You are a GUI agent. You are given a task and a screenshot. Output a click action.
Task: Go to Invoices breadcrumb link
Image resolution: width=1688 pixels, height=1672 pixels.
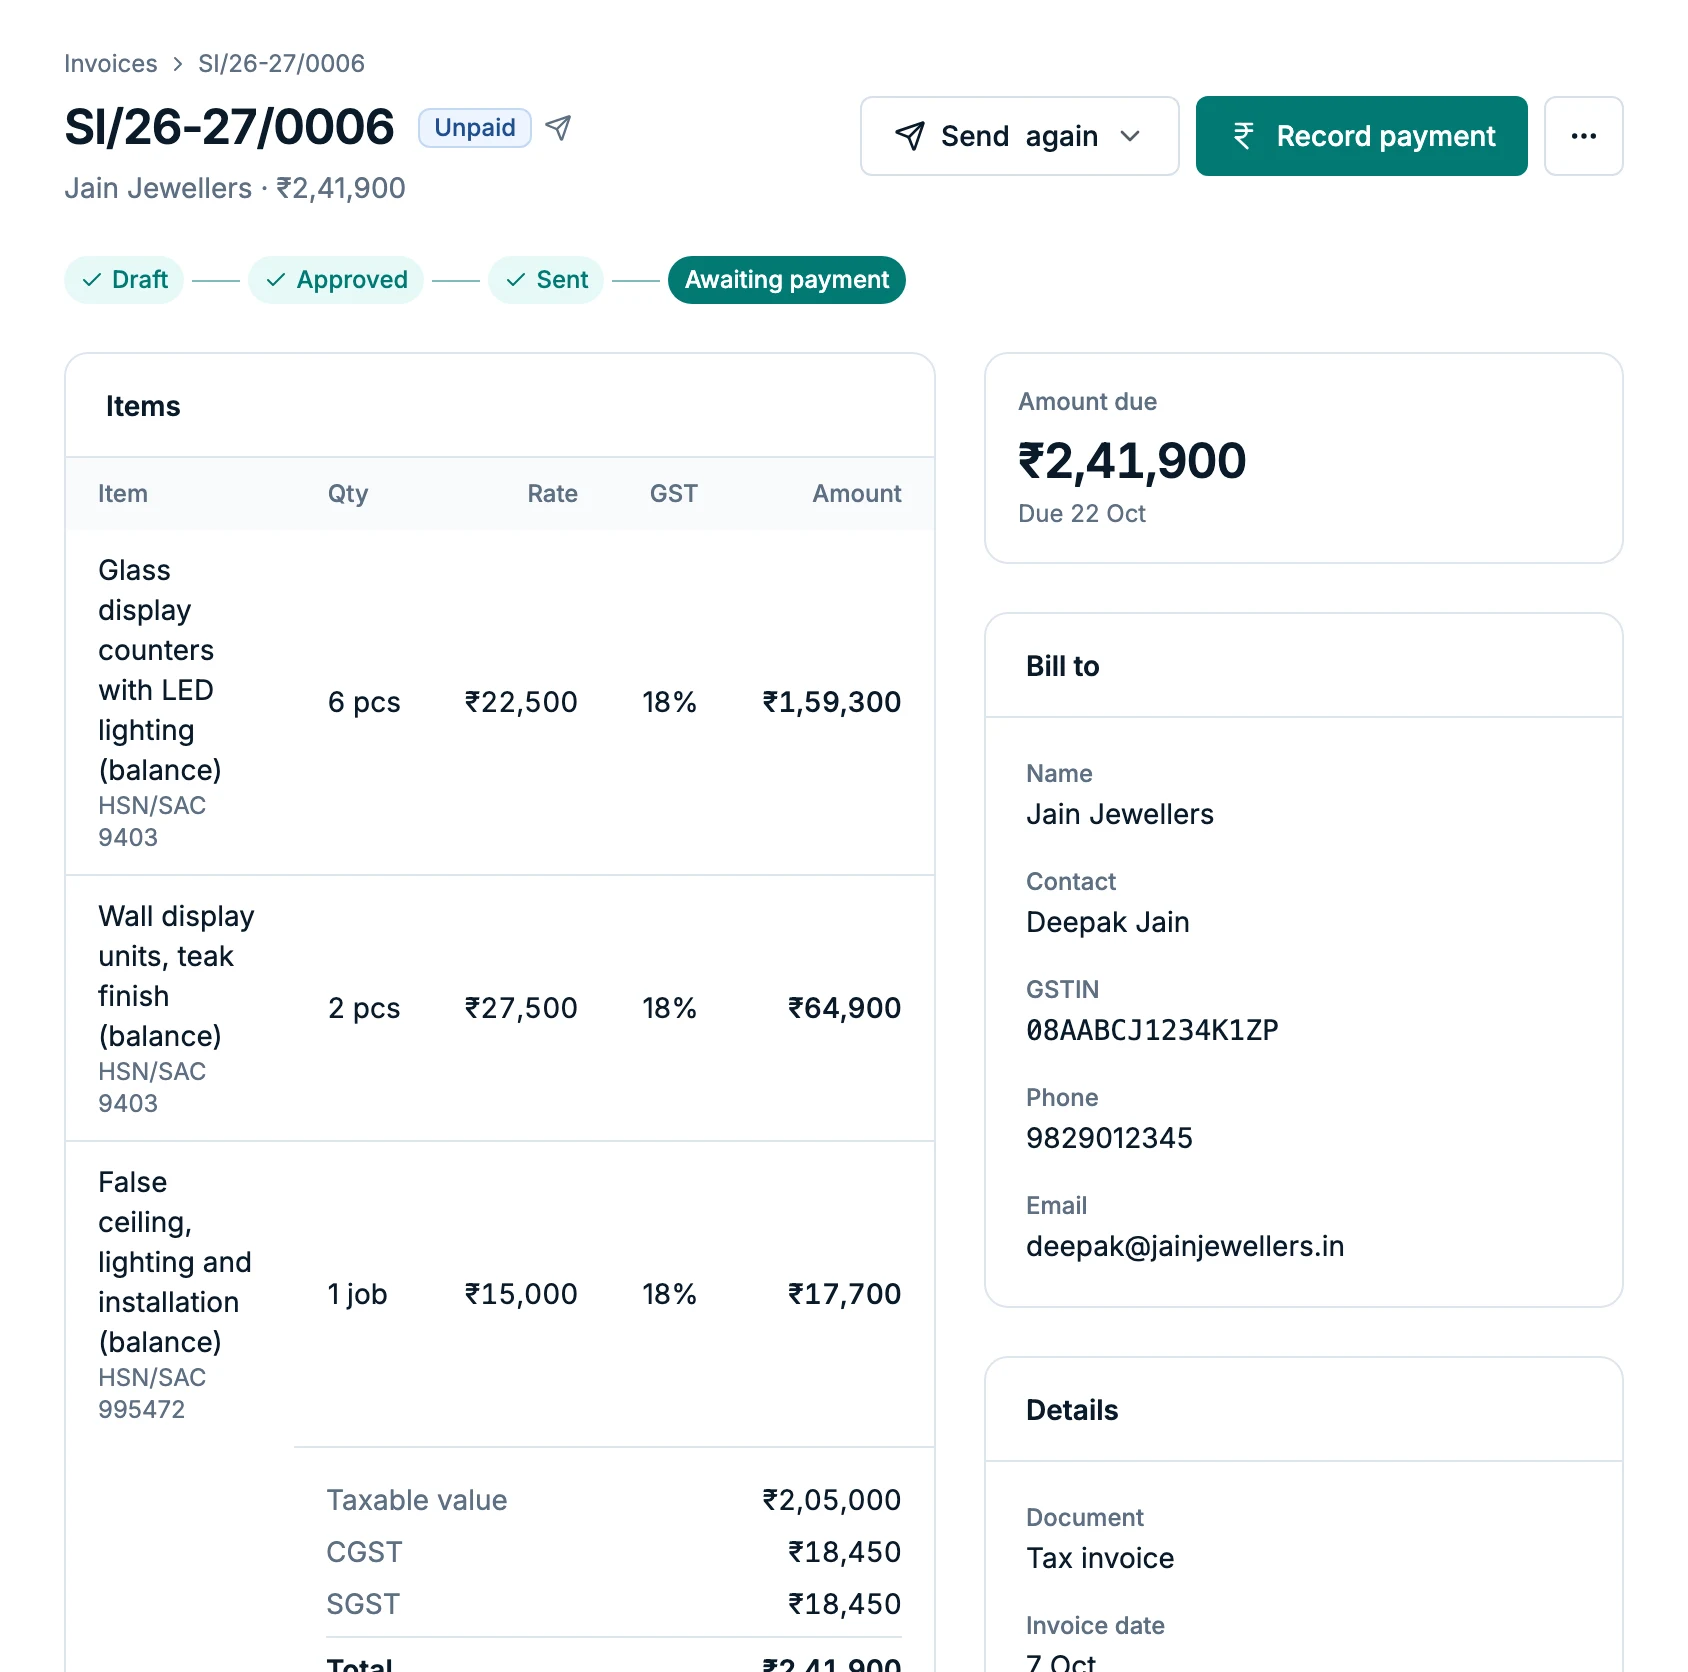pyautogui.click(x=111, y=64)
